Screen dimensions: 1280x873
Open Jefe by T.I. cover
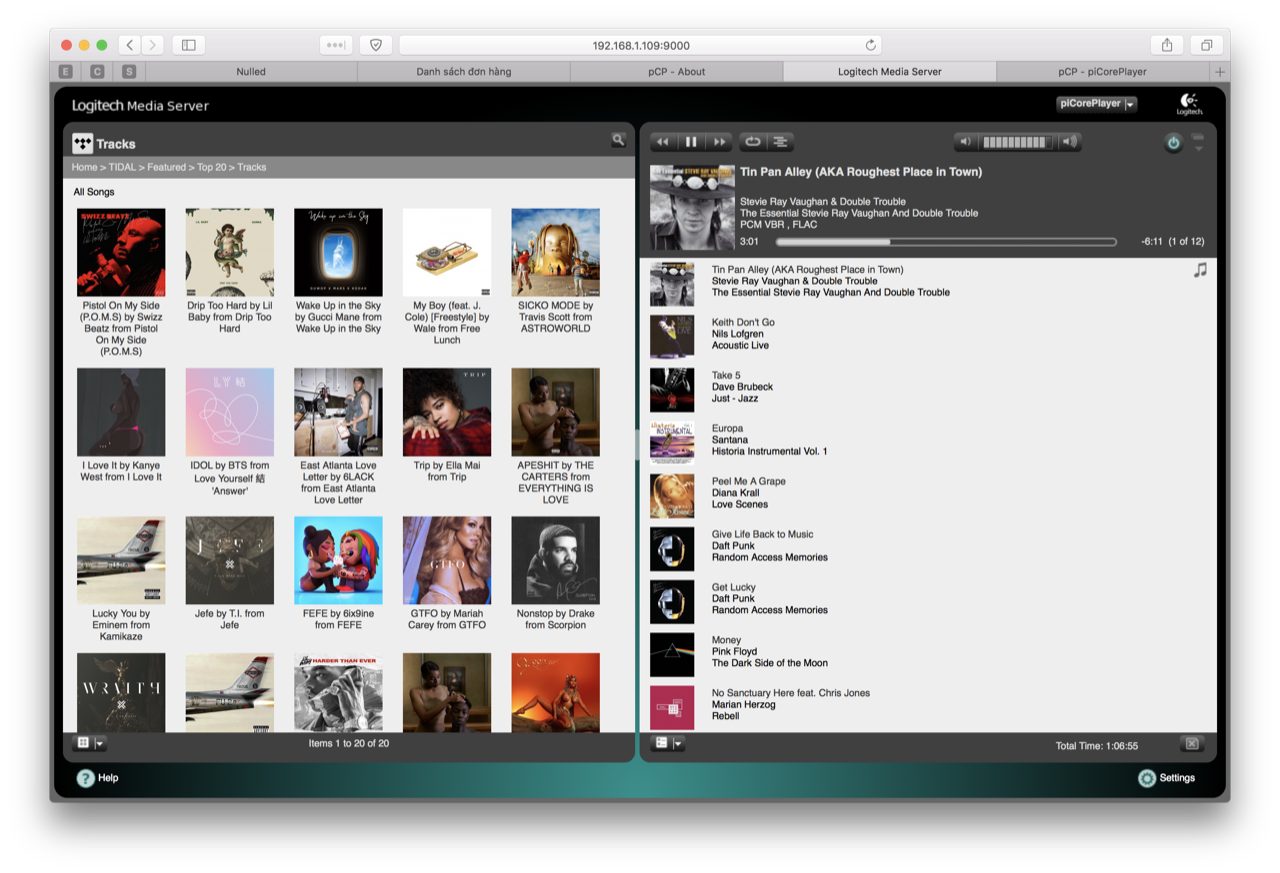click(230, 561)
